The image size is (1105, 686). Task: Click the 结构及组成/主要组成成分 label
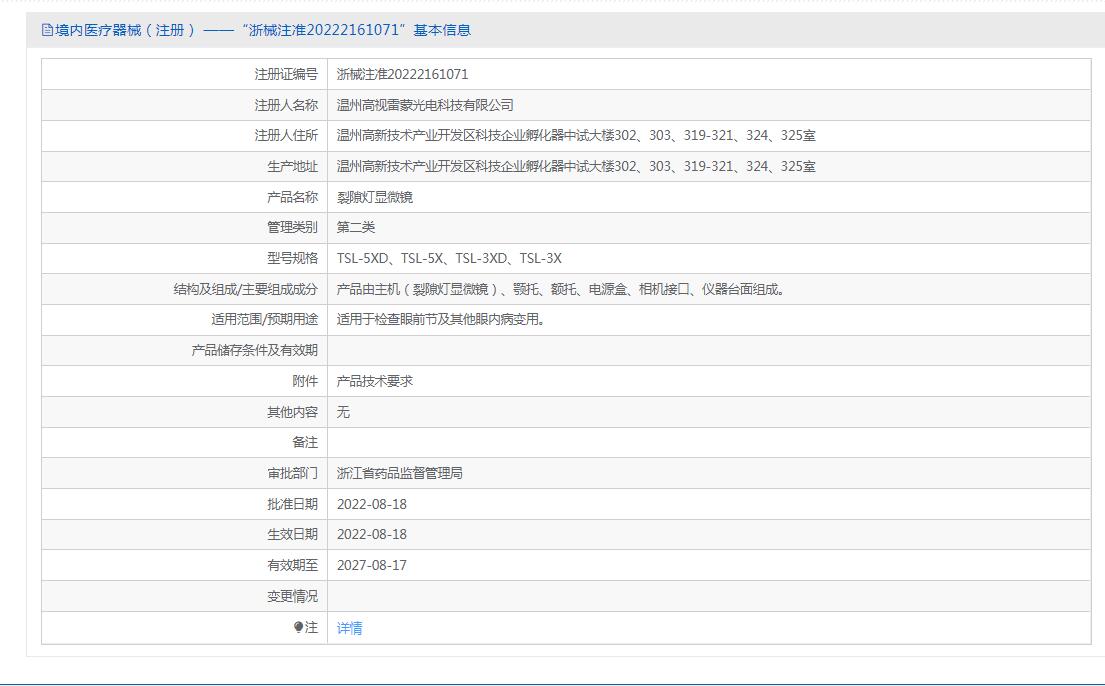tap(246, 289)
